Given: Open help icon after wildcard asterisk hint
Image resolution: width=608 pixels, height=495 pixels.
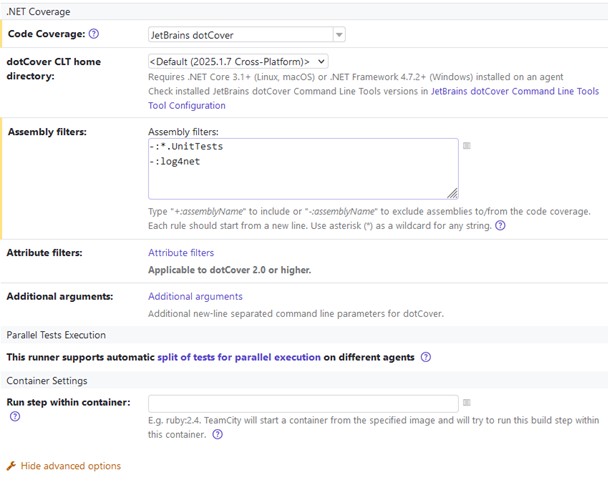Looking at the screenshot, I should (x=501, y=225).
